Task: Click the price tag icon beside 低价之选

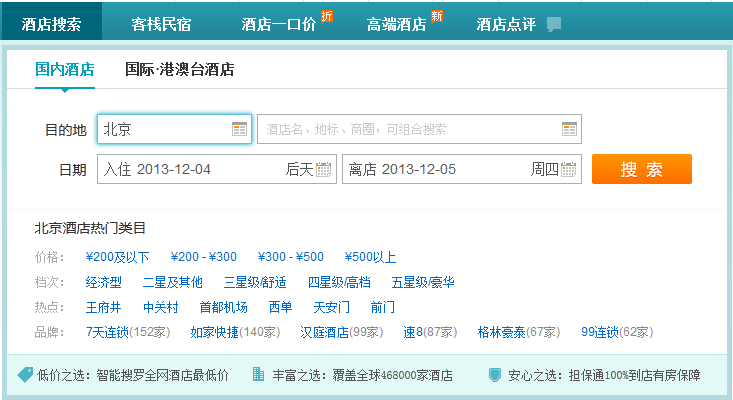Action: pos(25,375)
